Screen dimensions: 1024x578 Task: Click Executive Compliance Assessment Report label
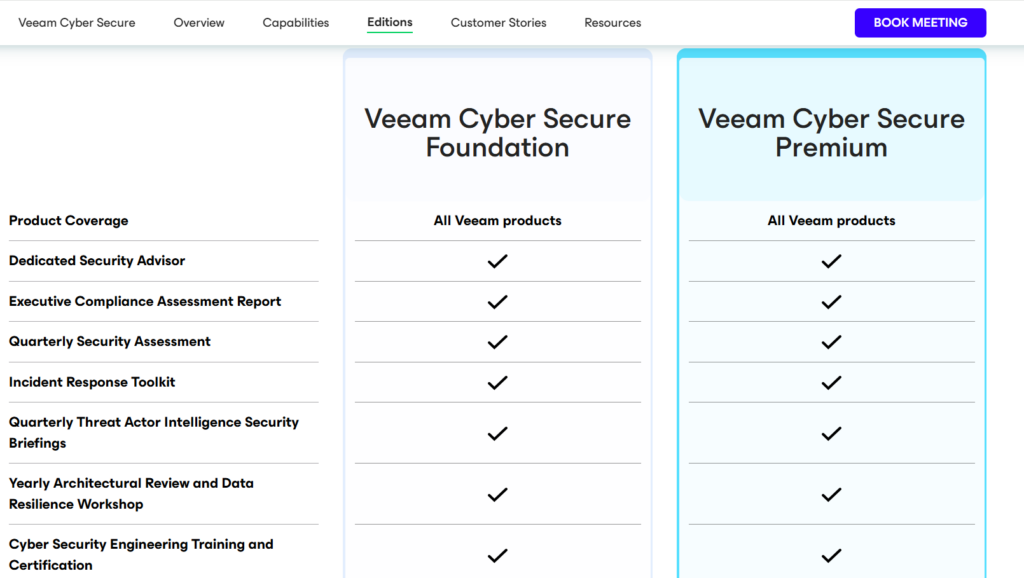point(145,301)
